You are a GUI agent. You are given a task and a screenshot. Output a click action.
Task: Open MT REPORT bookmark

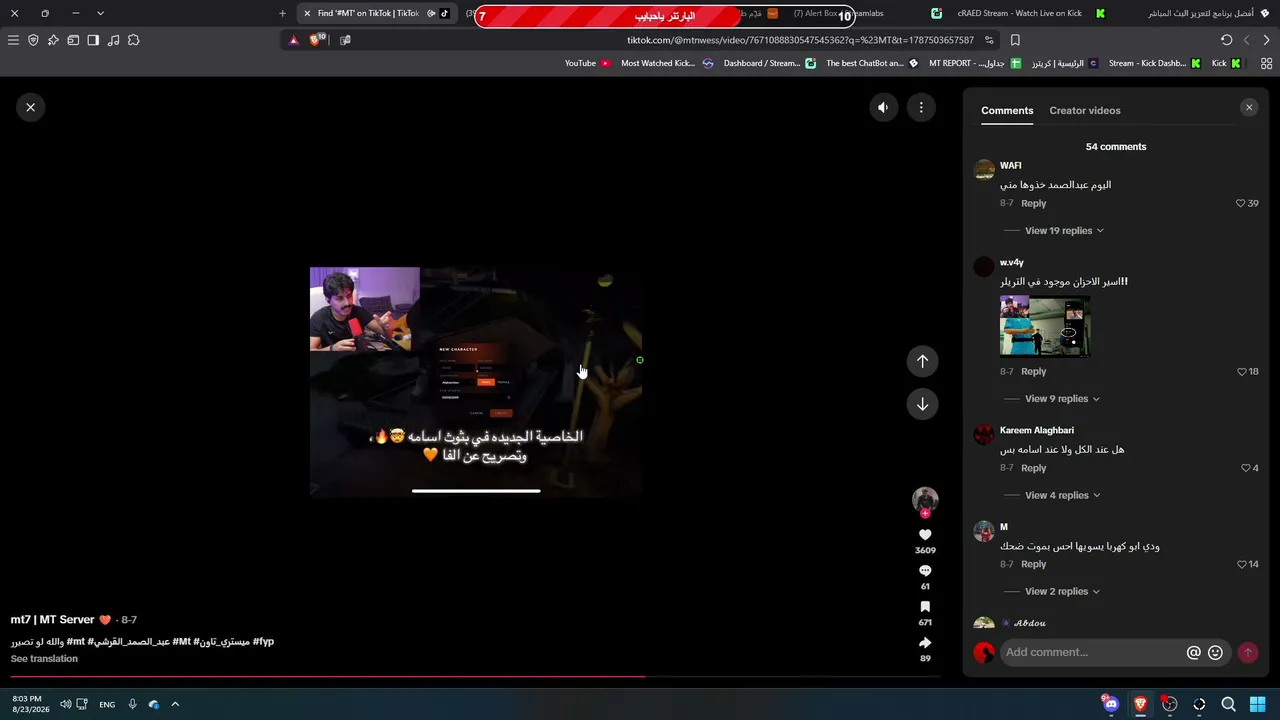tap(974, 64)
